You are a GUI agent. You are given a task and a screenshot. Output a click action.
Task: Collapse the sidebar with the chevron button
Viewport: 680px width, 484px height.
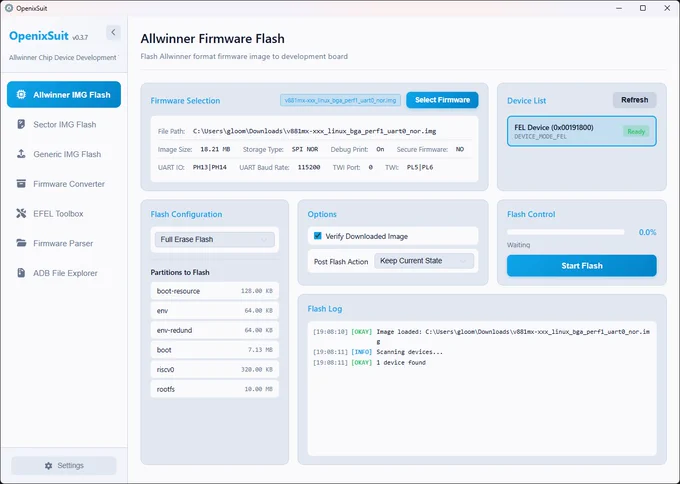click(113, 32)
